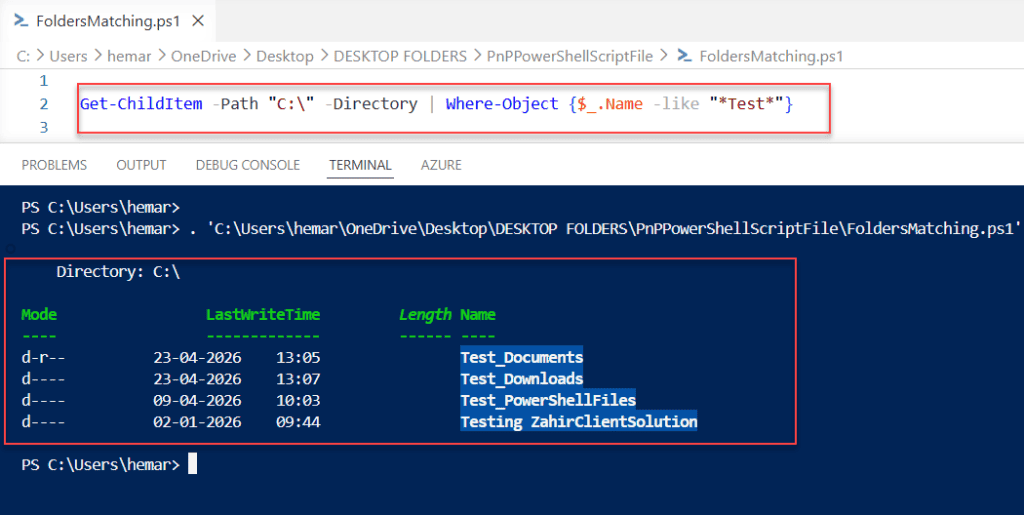Click line number 3 in the editor
Screen dimensions: 1024x515
coord(44,127)
